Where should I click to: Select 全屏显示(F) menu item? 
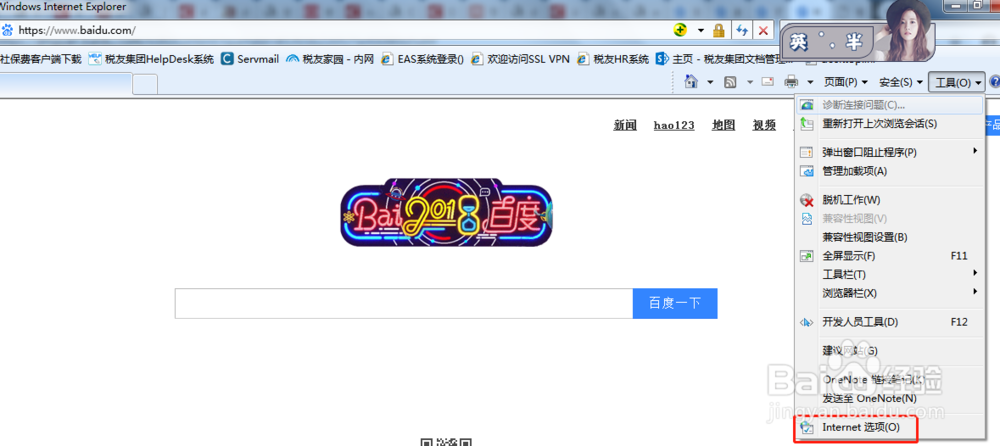pyautogui.click(x=889, y=256)
